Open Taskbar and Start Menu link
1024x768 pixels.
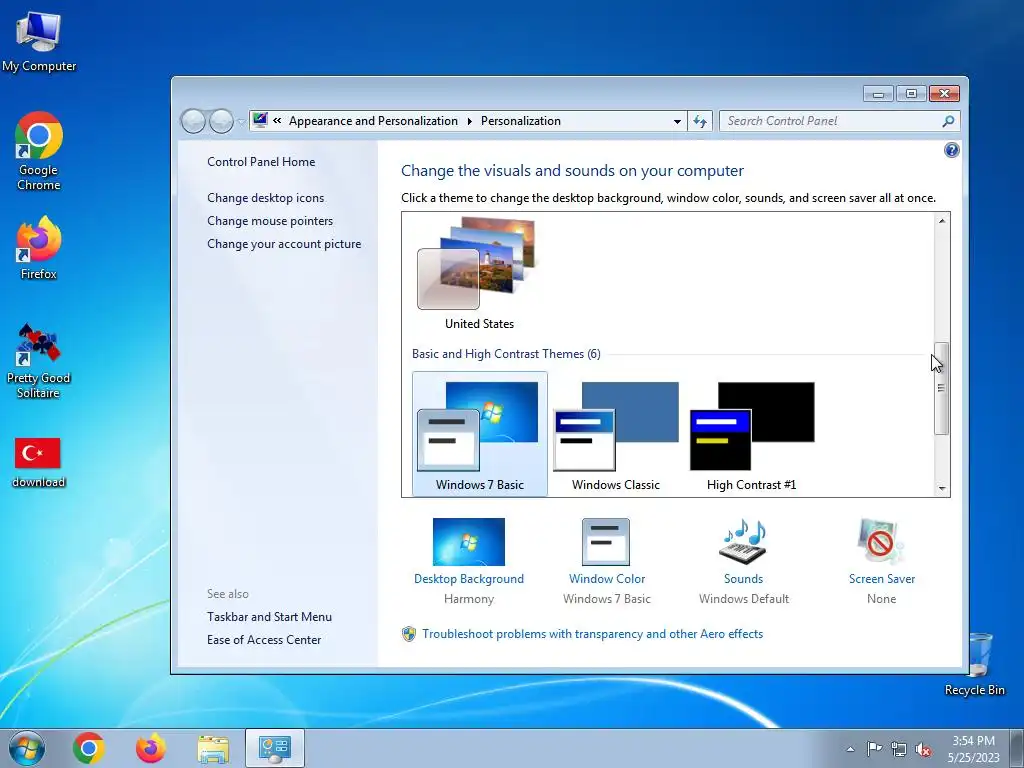pyautogui.click(x=269, y=616)
